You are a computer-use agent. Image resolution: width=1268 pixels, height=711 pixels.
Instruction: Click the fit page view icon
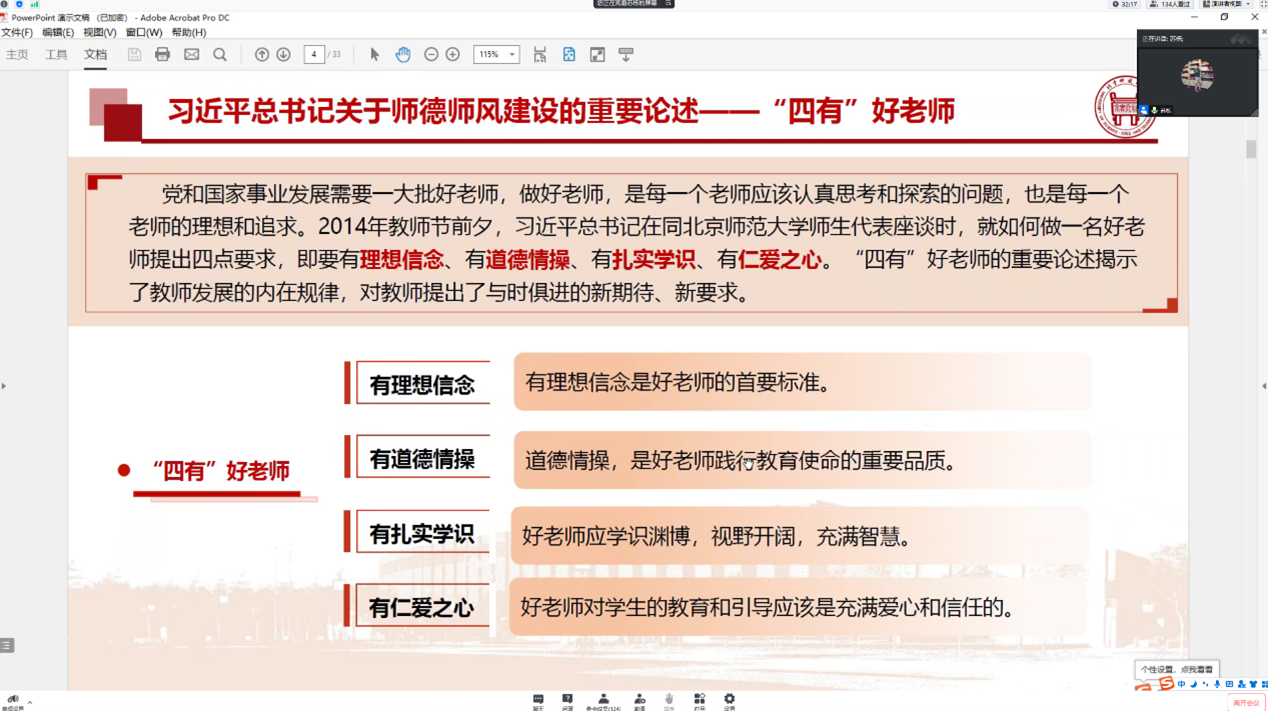[569, 54]
